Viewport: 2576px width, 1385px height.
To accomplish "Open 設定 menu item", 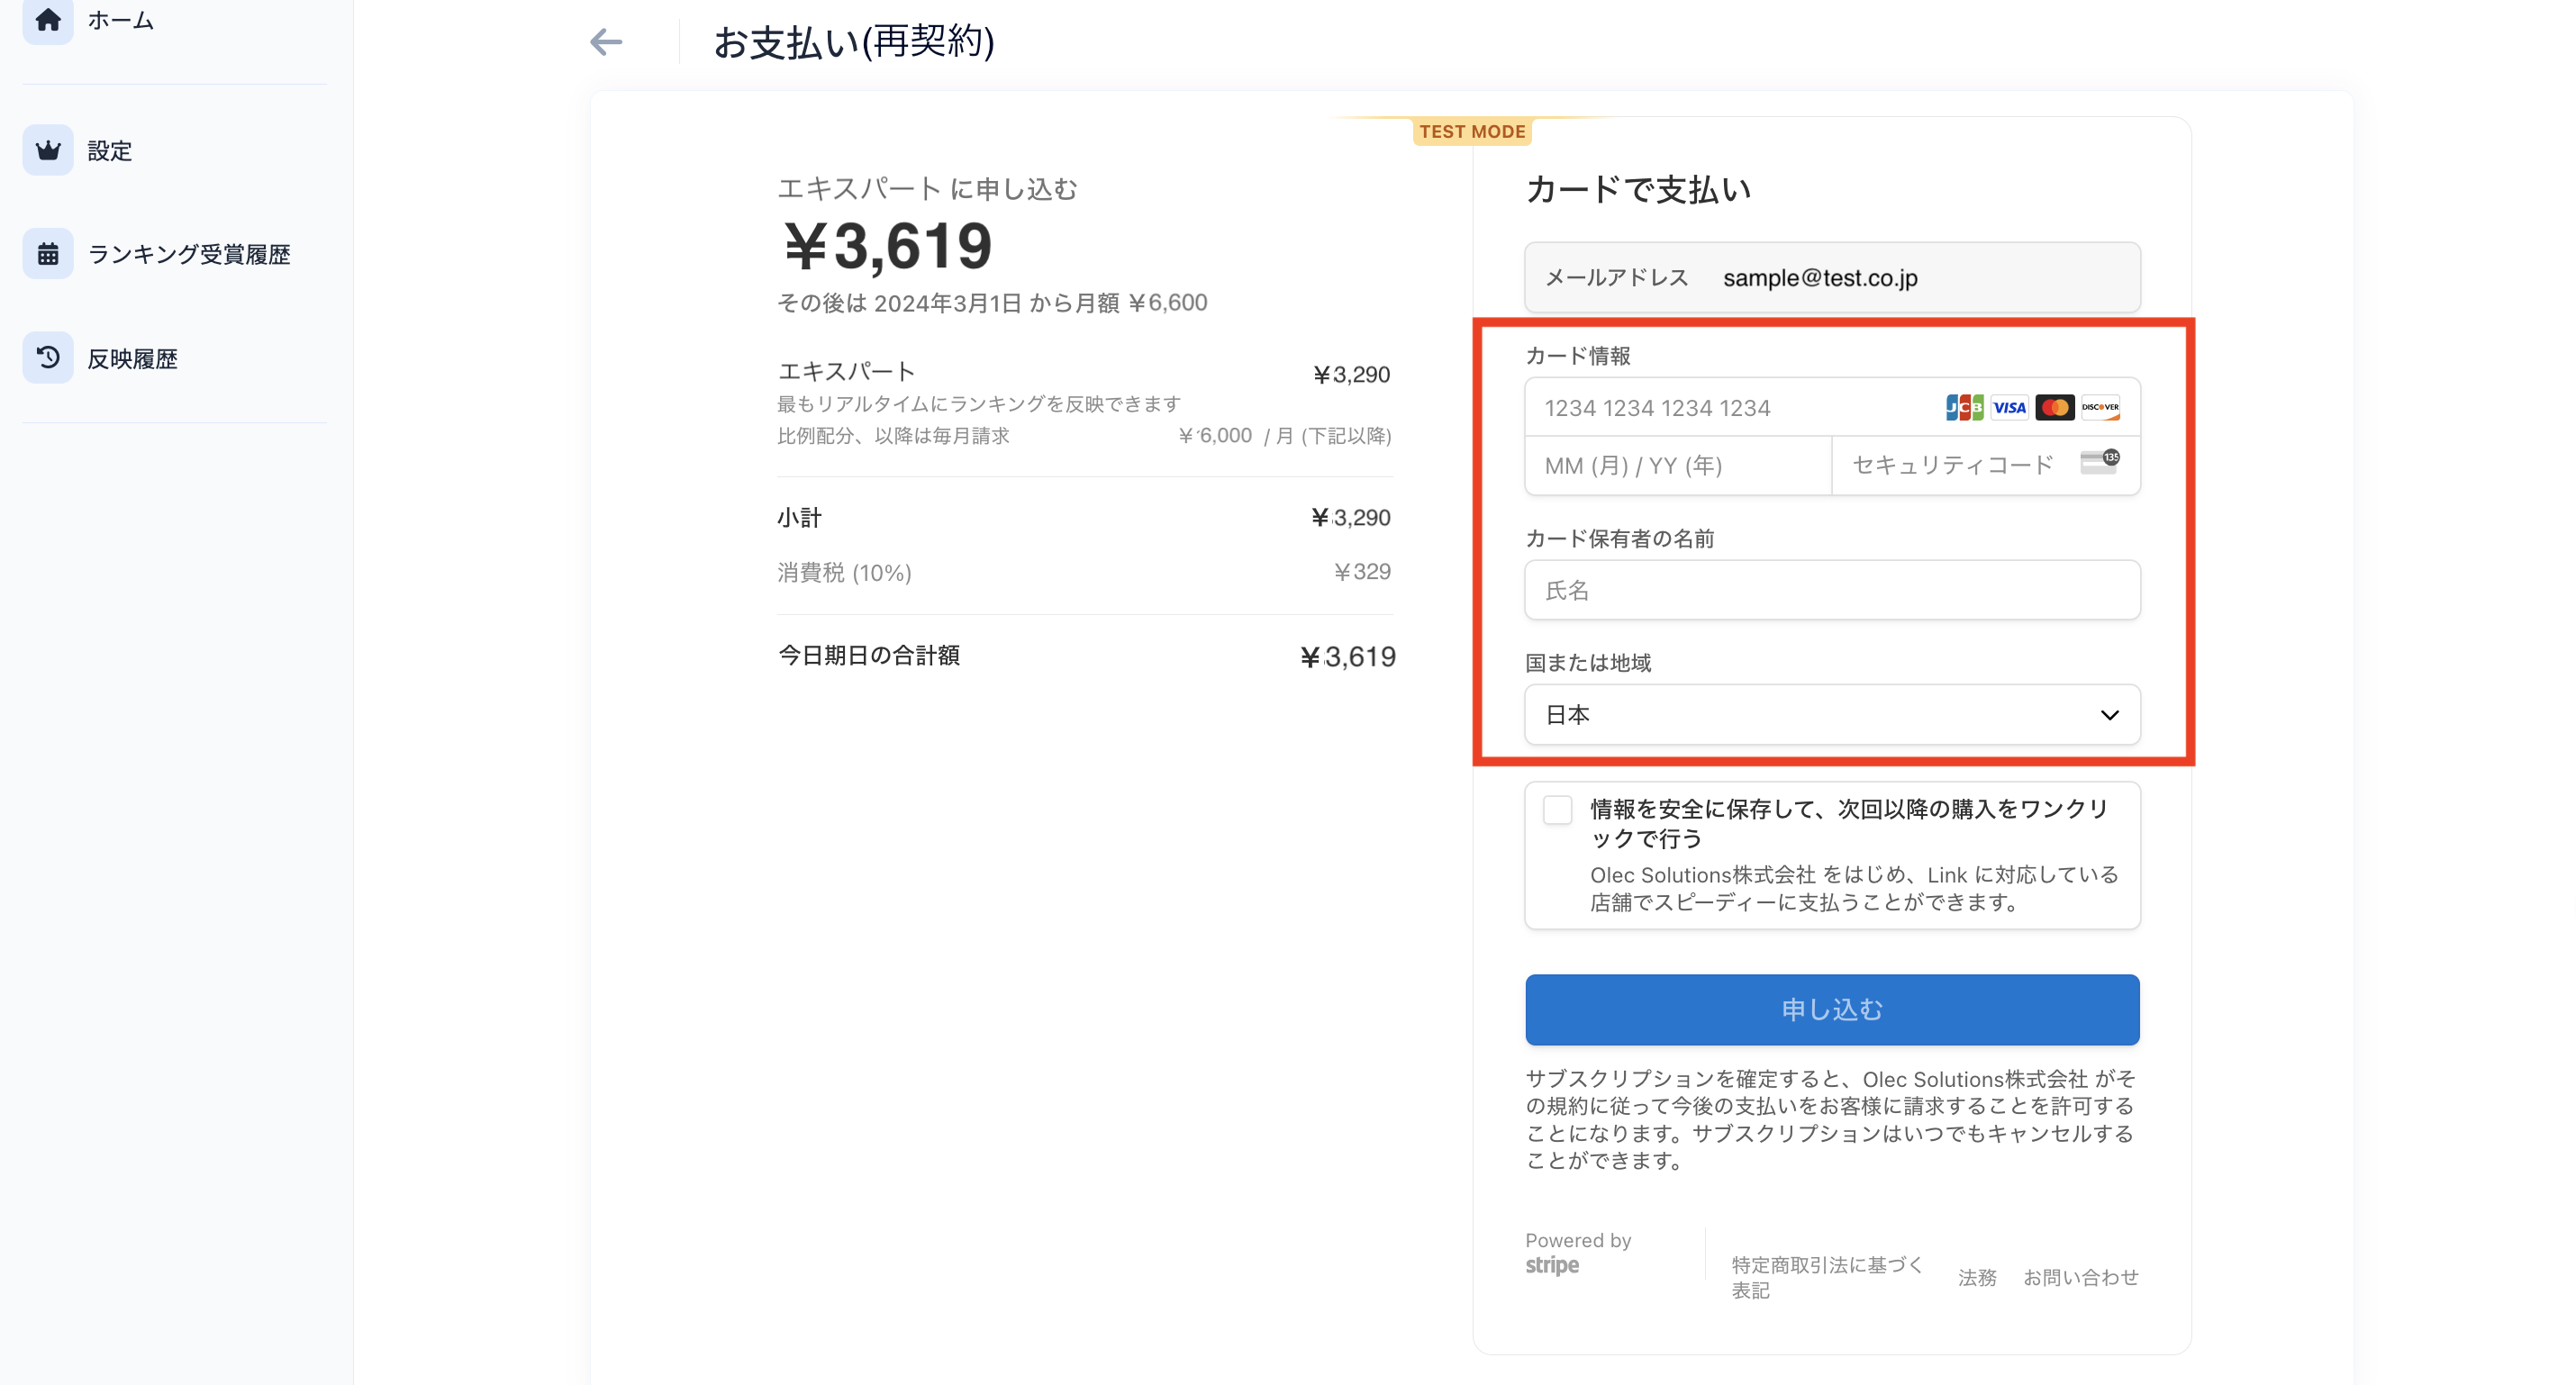I will [x=110, y=151].
